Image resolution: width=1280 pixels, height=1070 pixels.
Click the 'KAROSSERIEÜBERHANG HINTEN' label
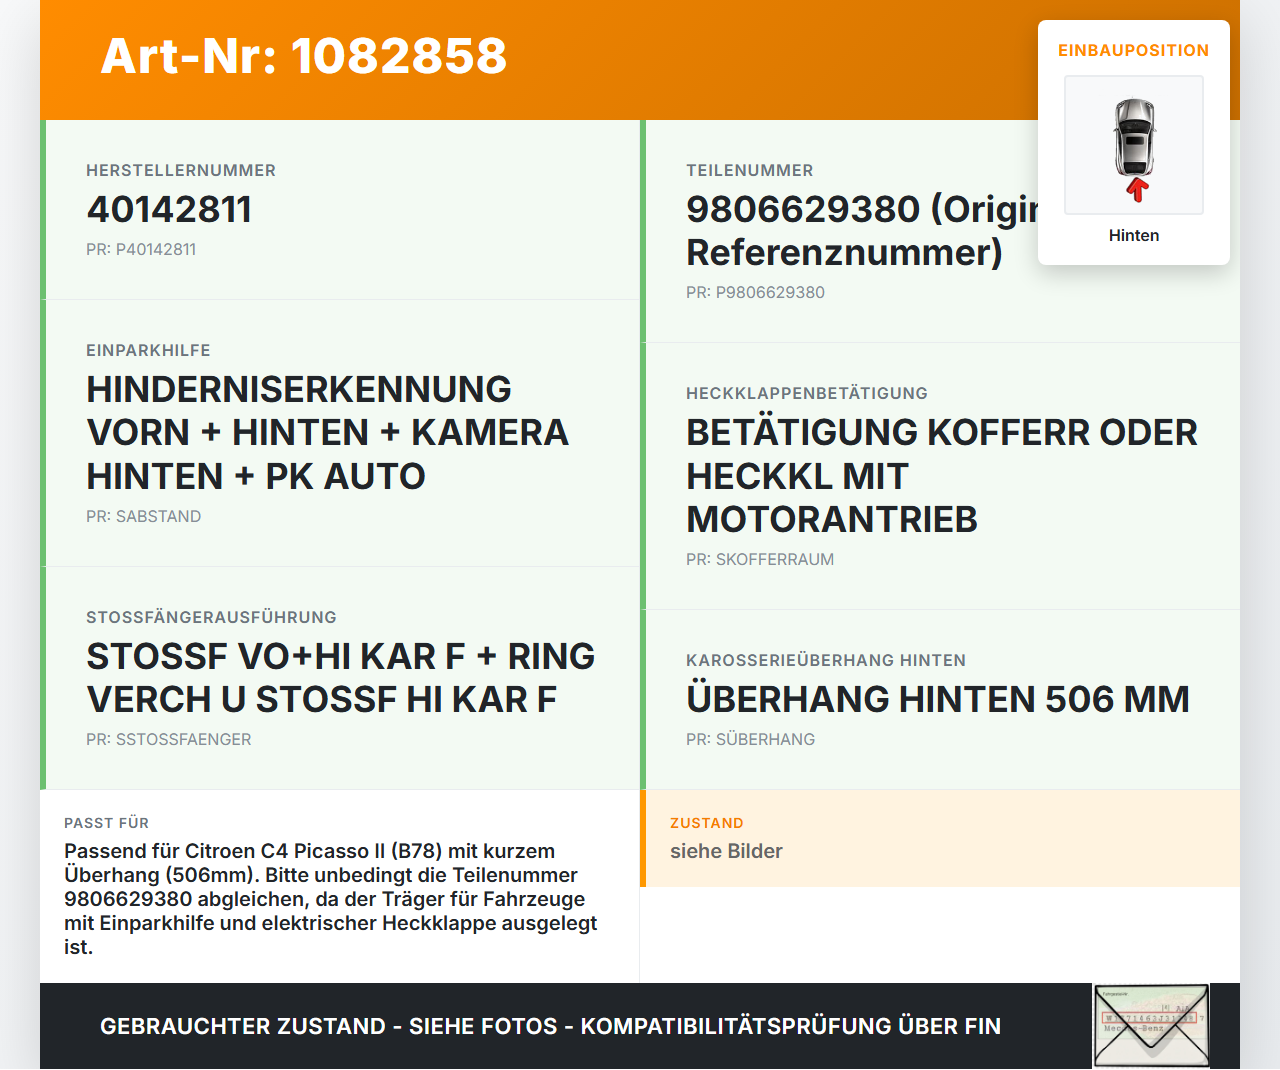(x=826, y=660)
